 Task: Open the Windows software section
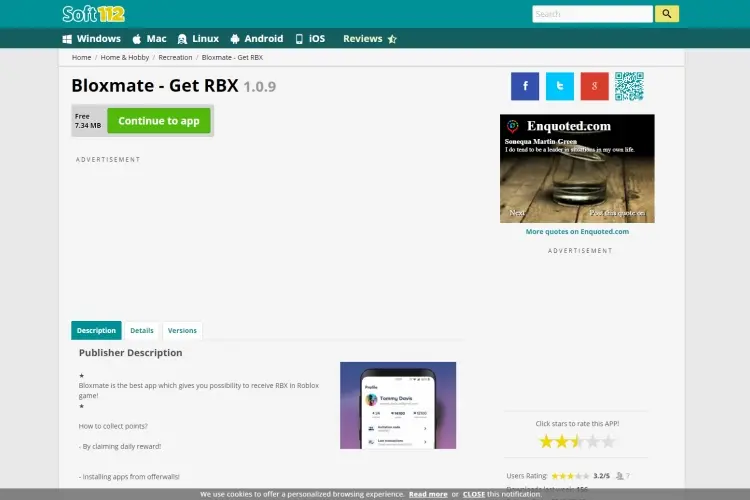click(x=91, y=39)
